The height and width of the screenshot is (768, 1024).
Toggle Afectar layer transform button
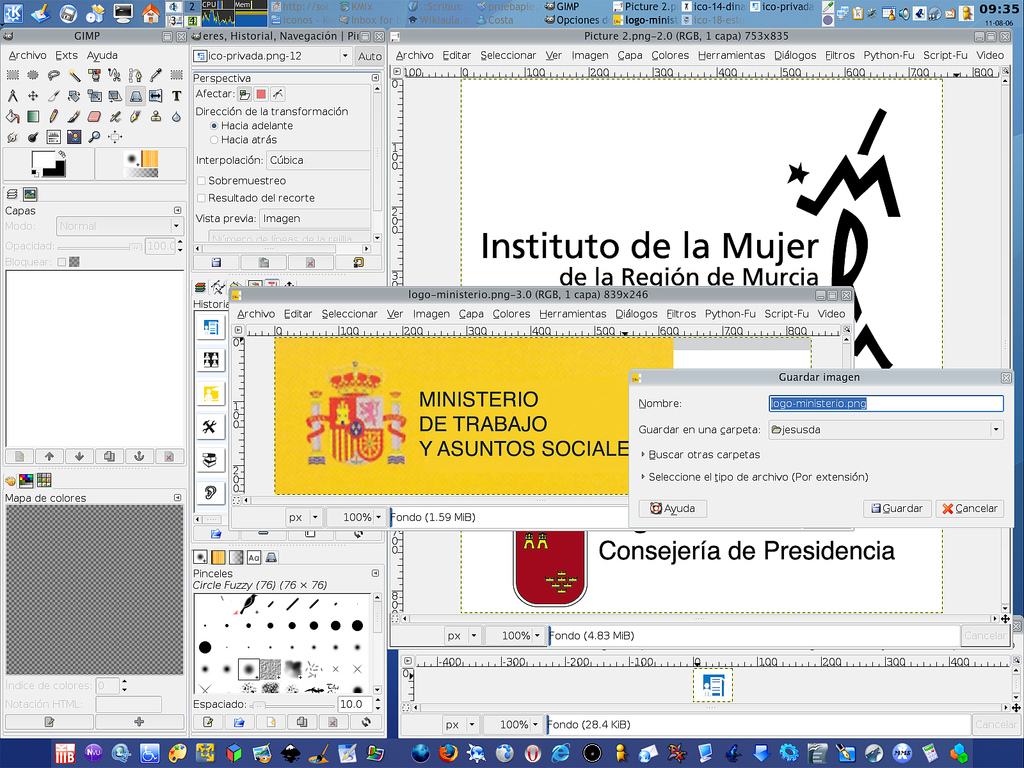(244, 94)
